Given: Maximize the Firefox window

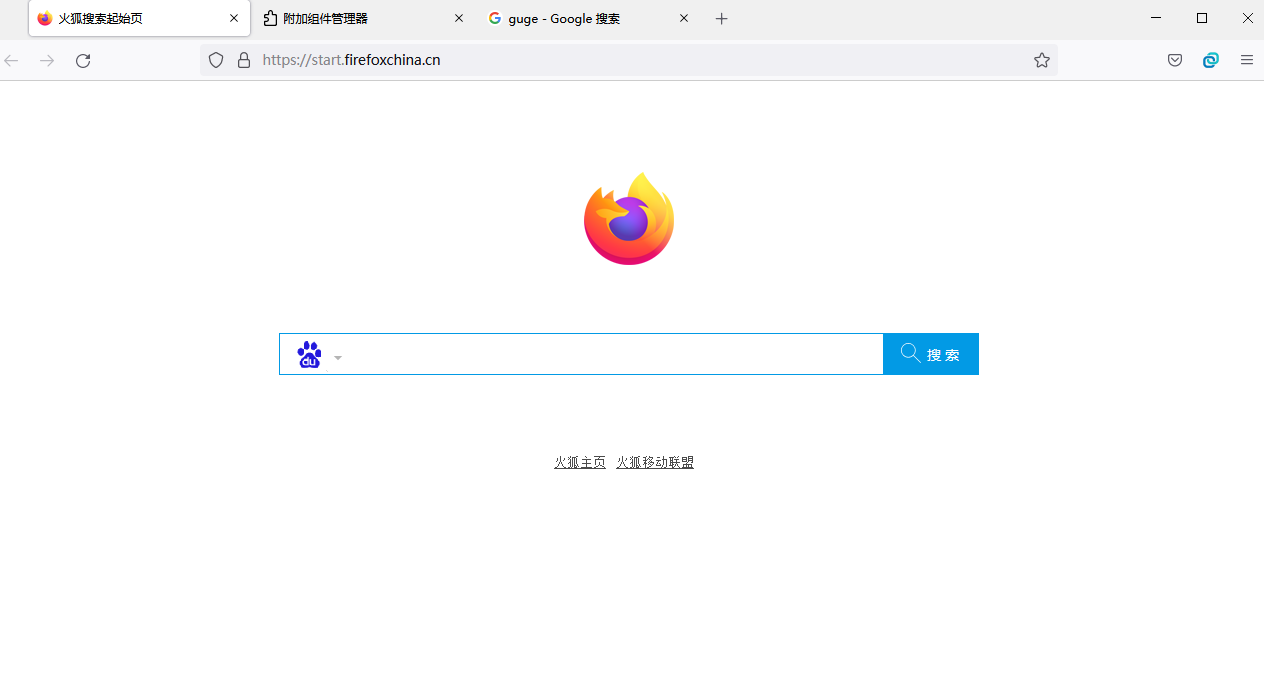Looking at the screenshot, I should coord(1202,18).
